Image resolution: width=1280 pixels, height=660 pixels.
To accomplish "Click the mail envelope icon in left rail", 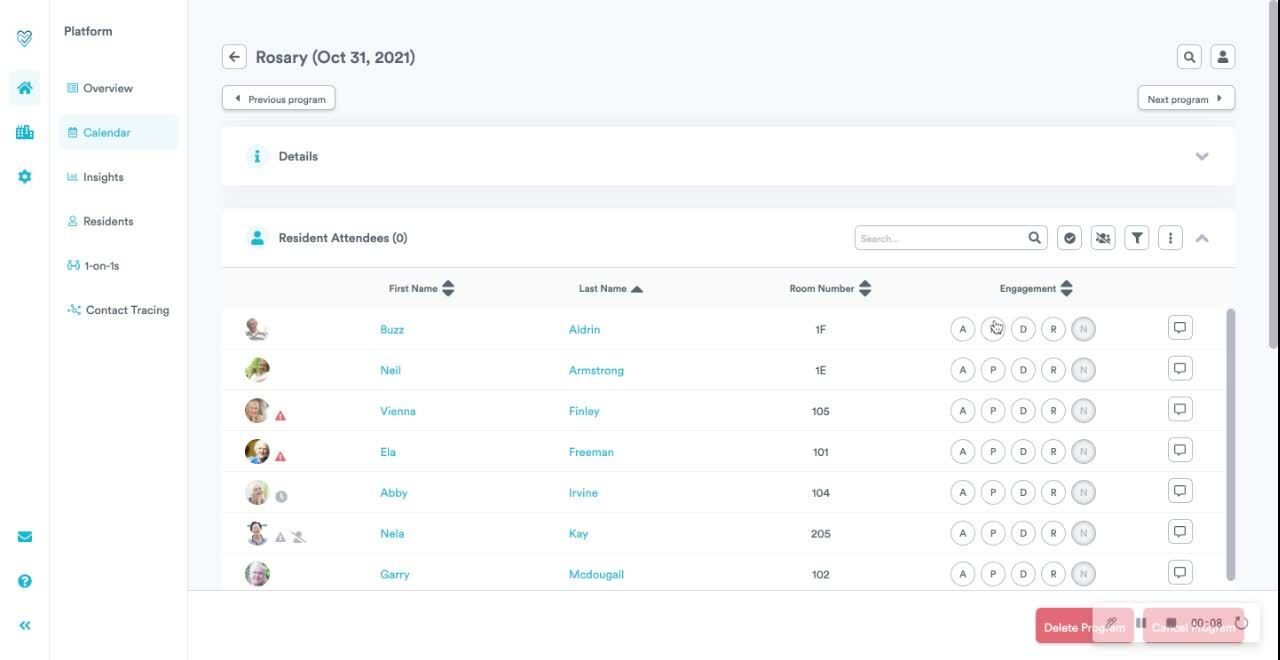I will pyautogui.click(x=25, y=537).
